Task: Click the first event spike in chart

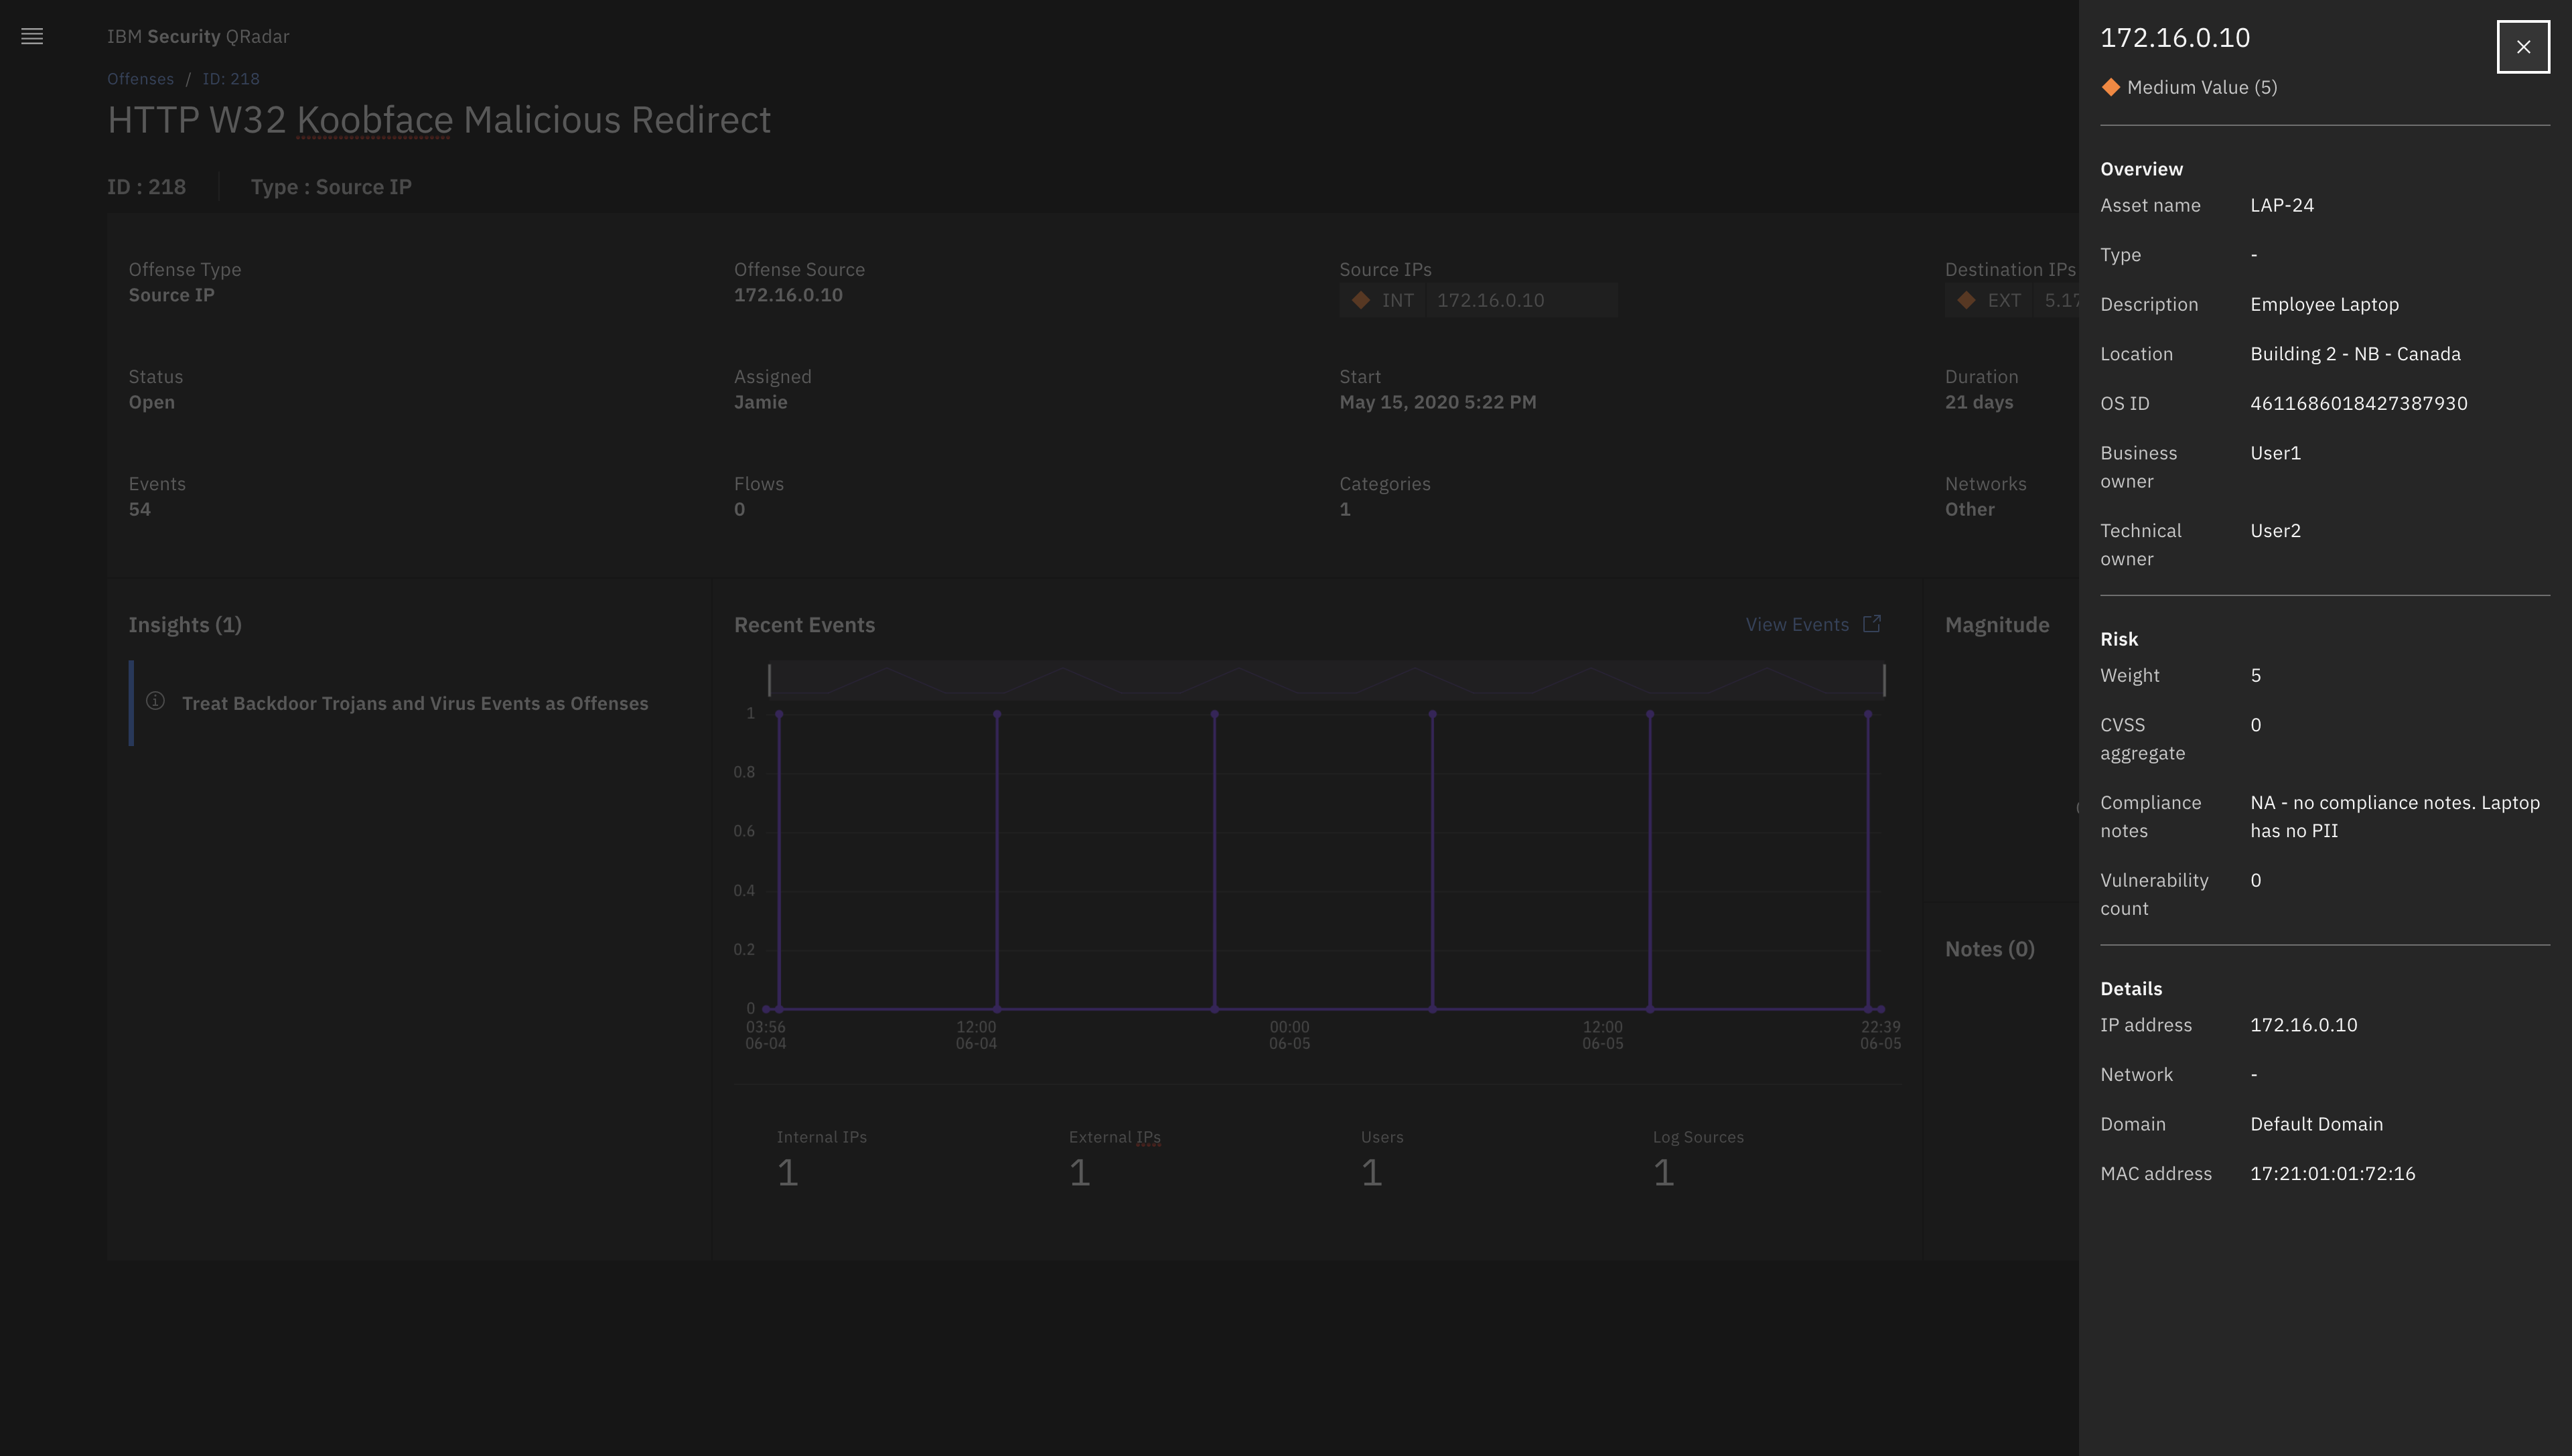Action: (x=779, y=715)
